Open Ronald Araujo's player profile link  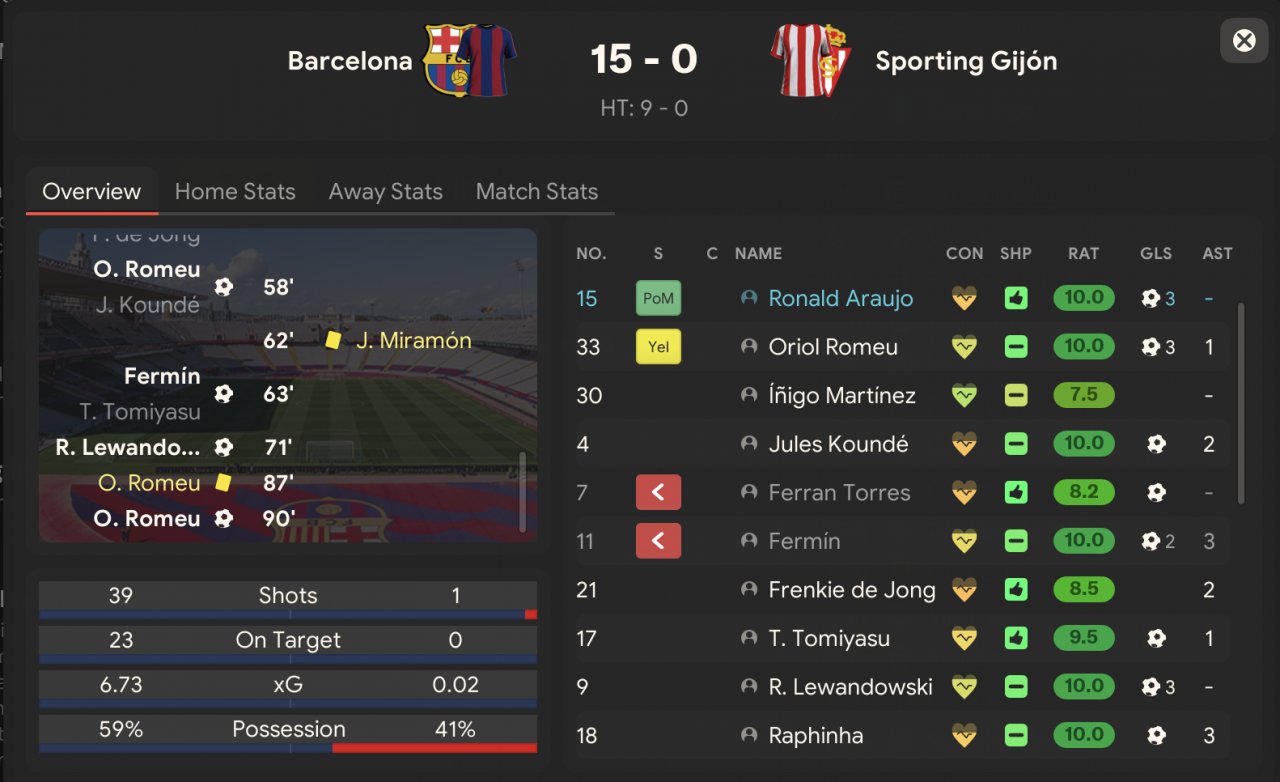click(x=840, y=298)
